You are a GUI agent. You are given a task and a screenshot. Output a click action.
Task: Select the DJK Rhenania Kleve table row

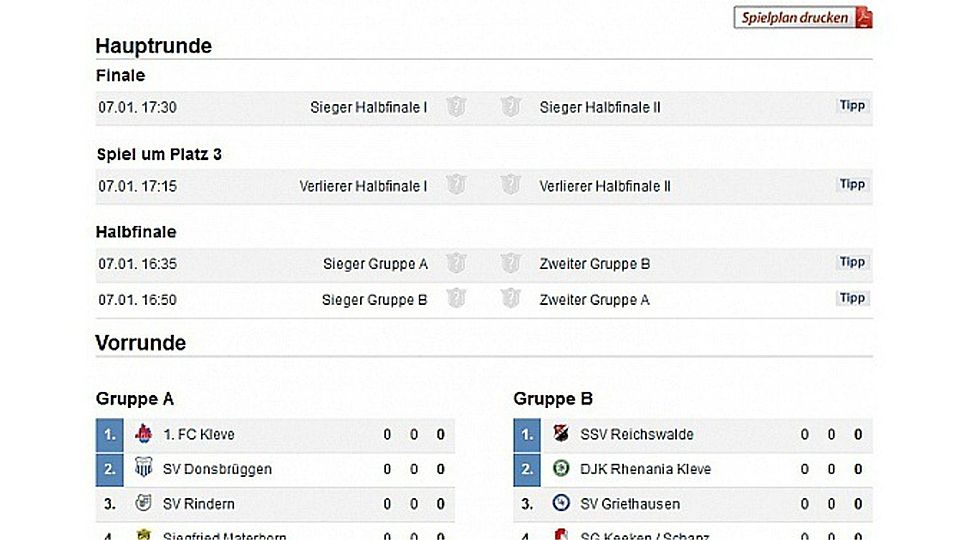693,469
